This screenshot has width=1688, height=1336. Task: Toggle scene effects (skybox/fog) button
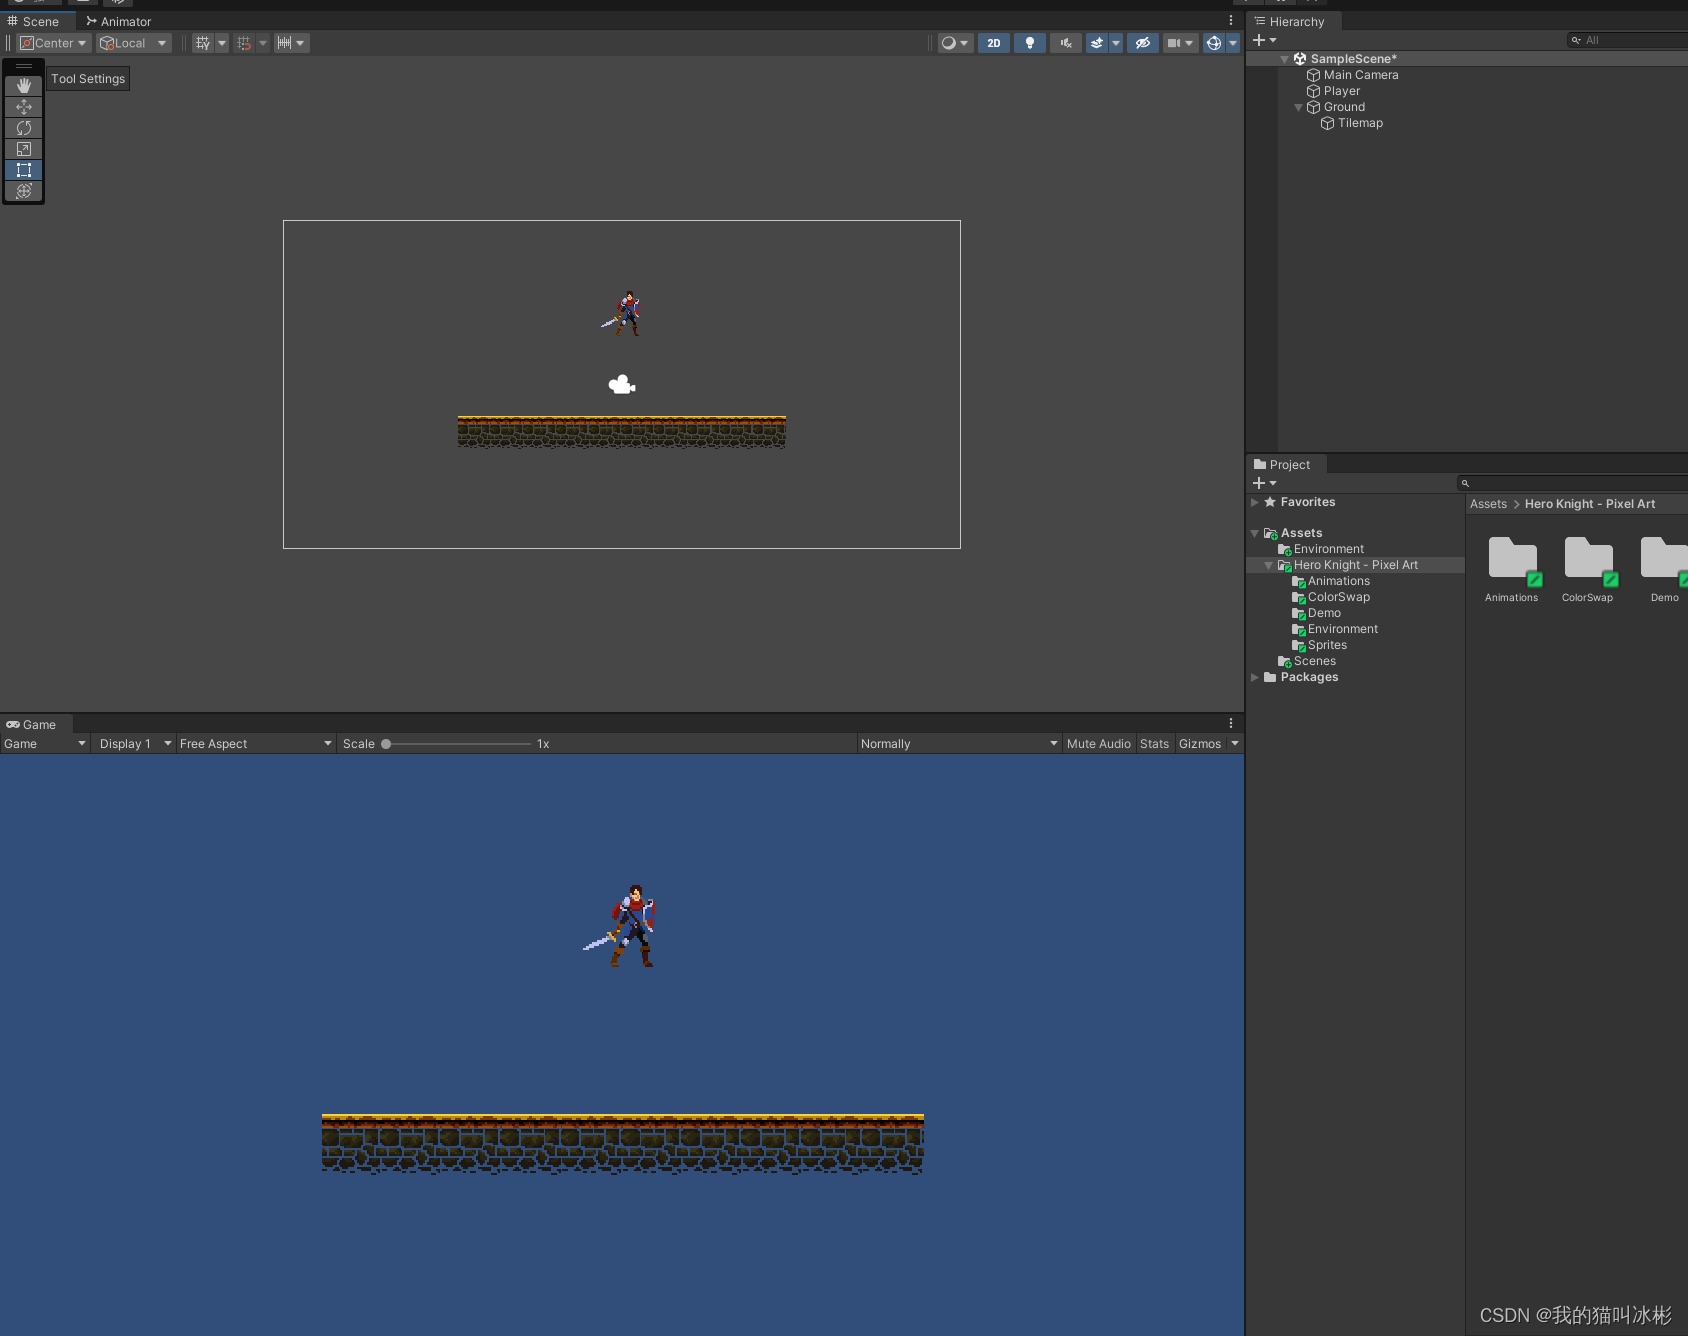pos(1097,43)
